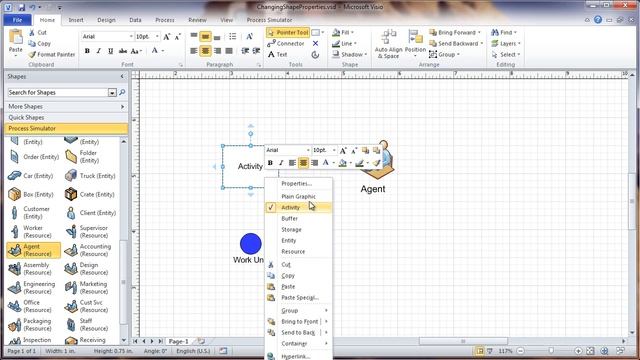Click the zoom in plus button

[x=578, y=351]
